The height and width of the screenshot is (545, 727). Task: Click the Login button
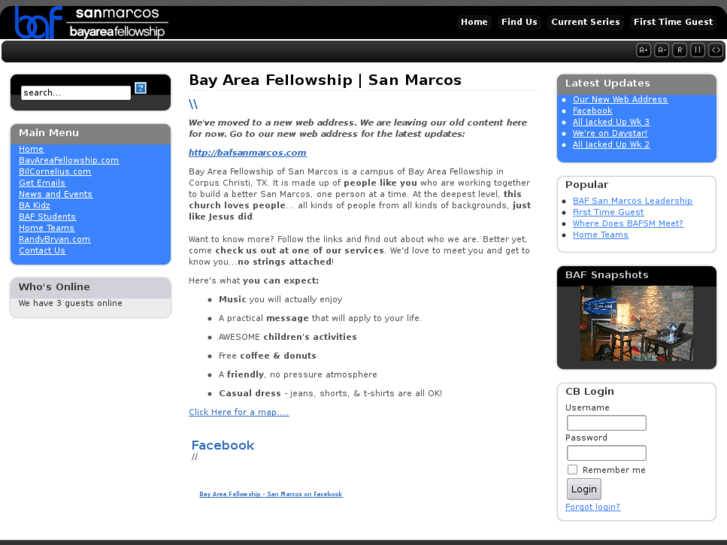(584, 489)
